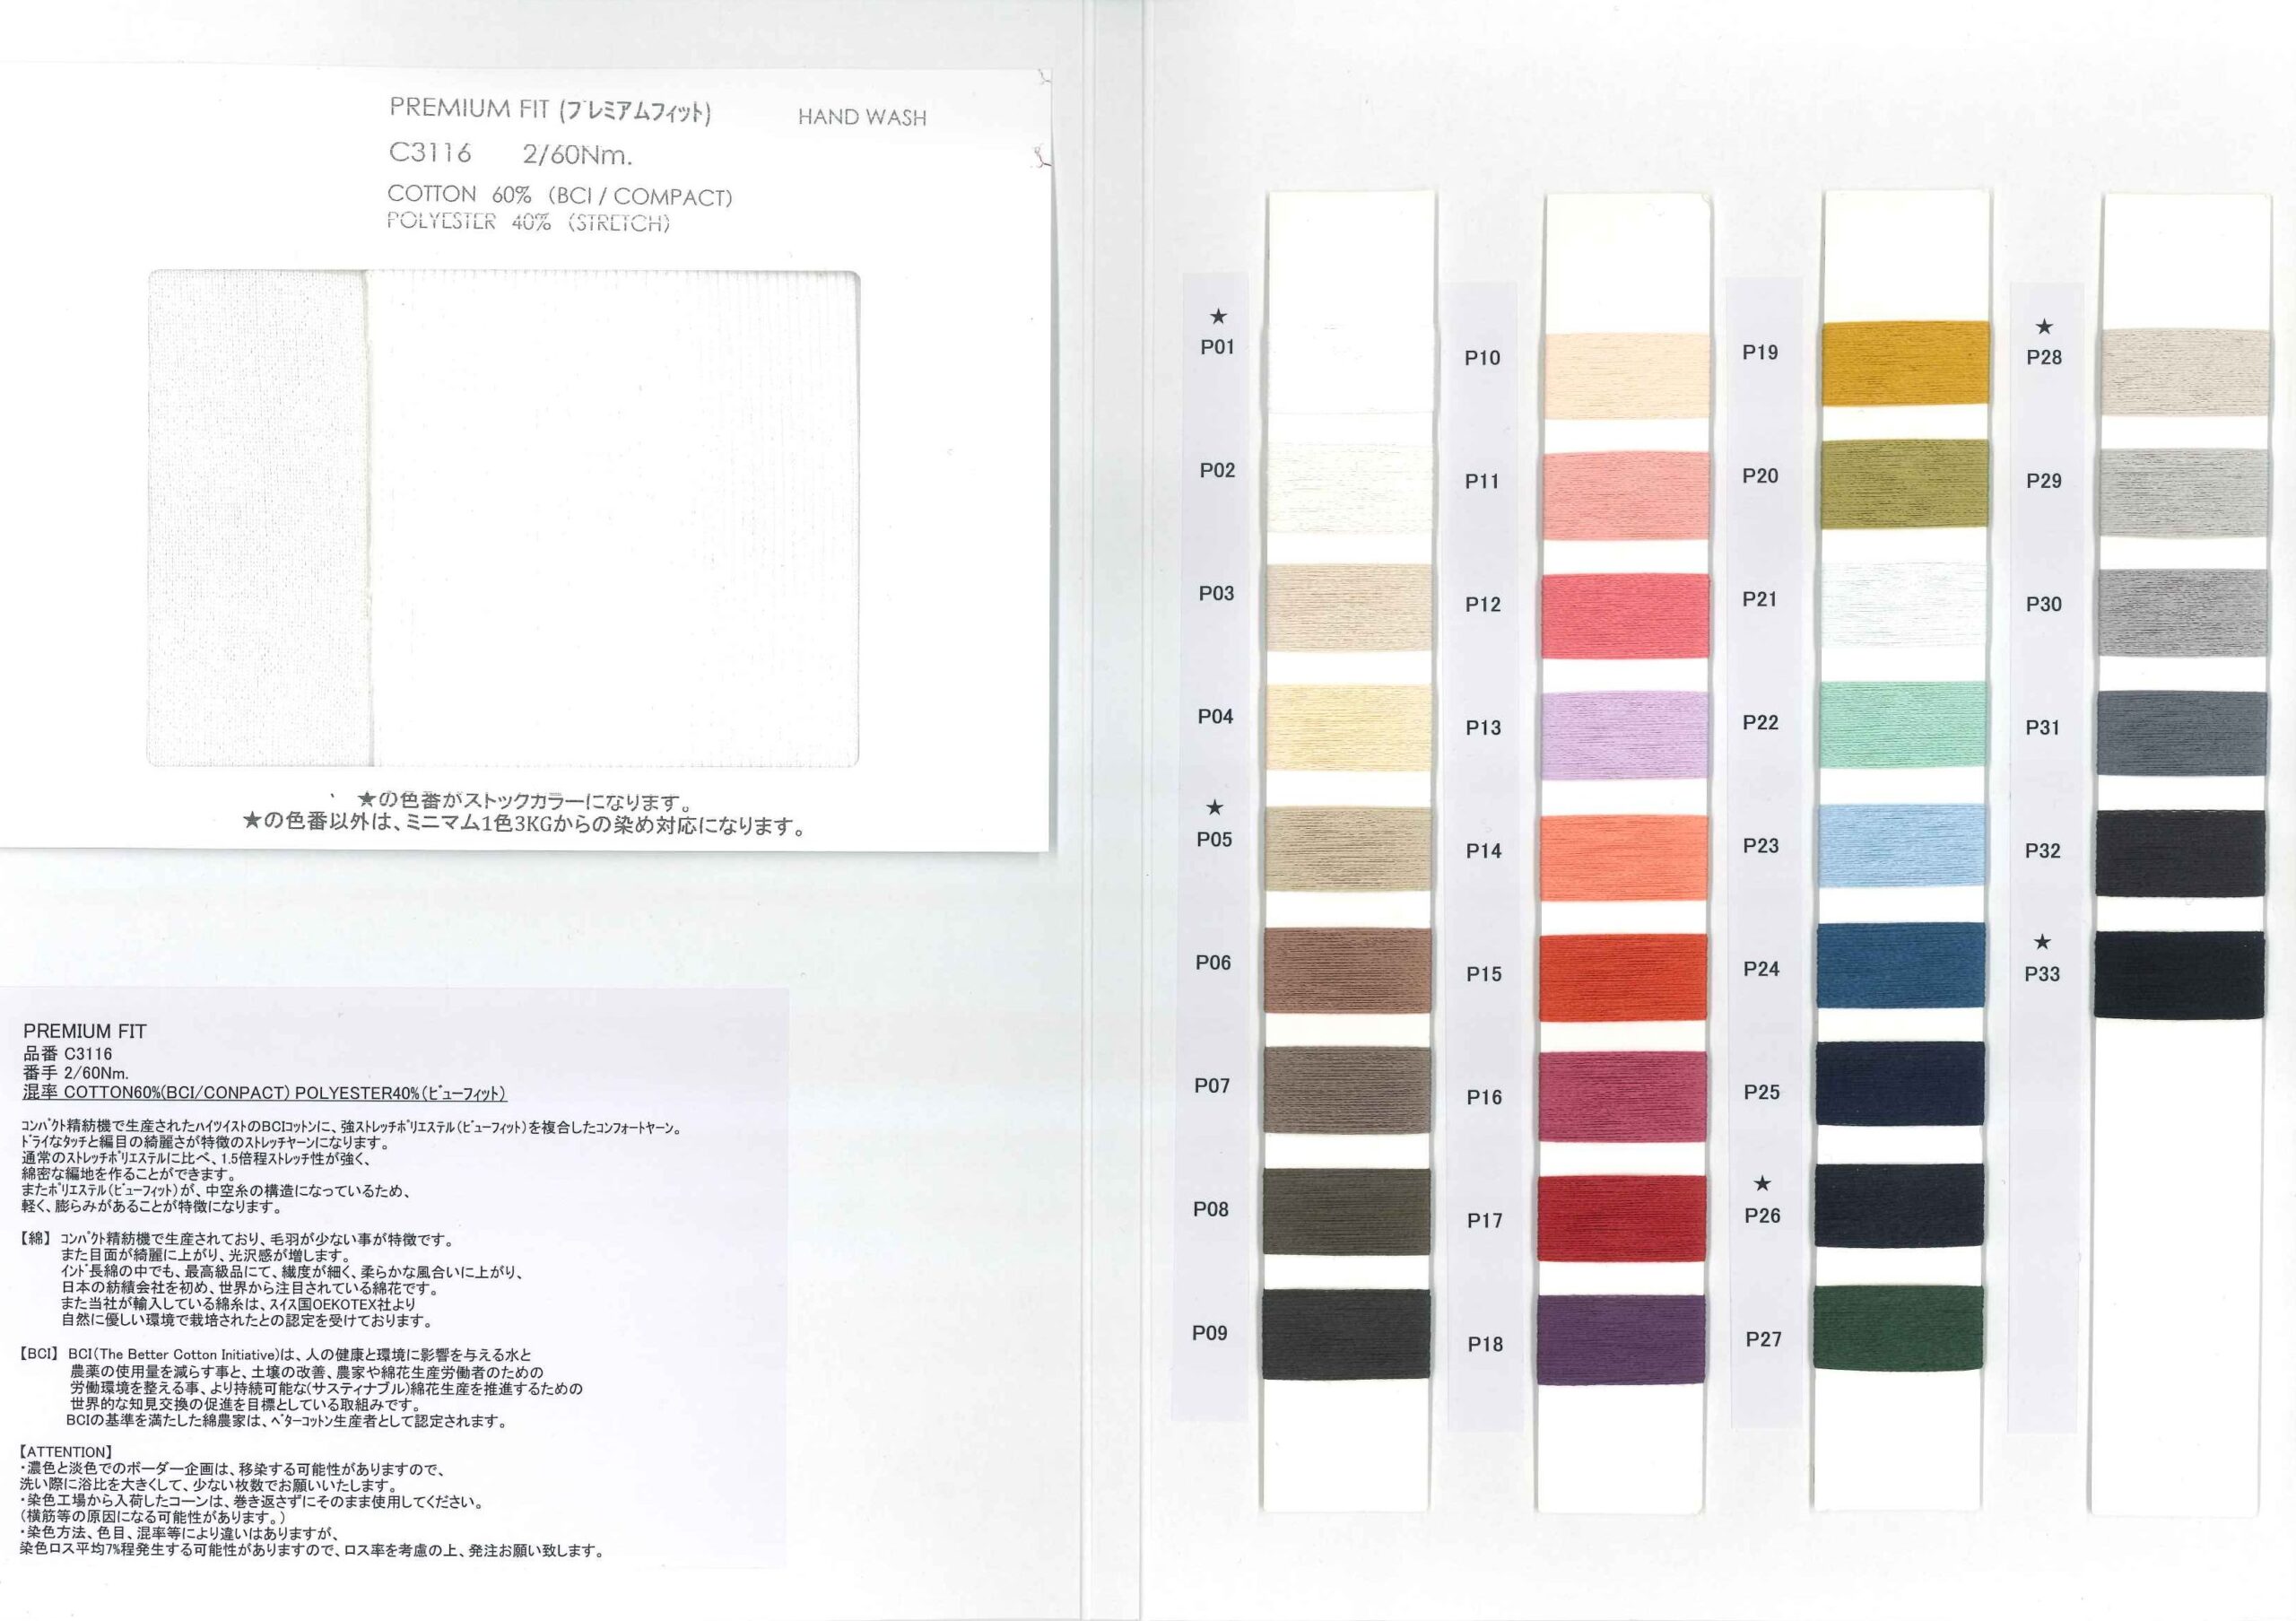Click the 品番 C3116 line in description
The image size is (2296, 1621).
[x=68, y=1054]
